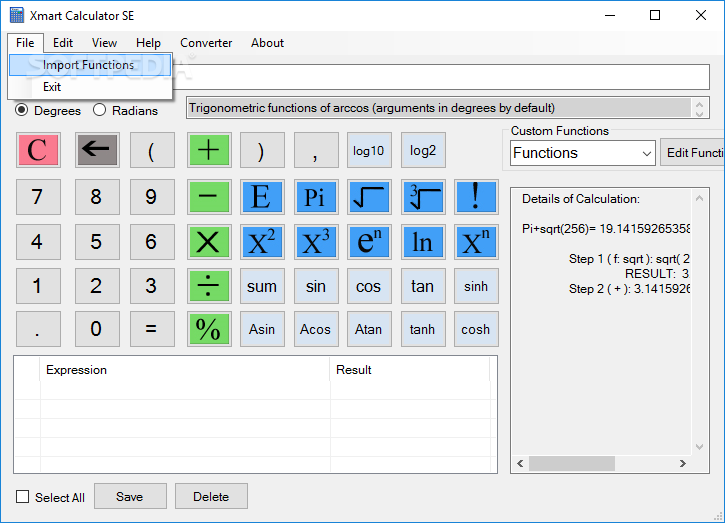725x523 pixels.
Task: Click the square root button
Action: coord(369,197)
